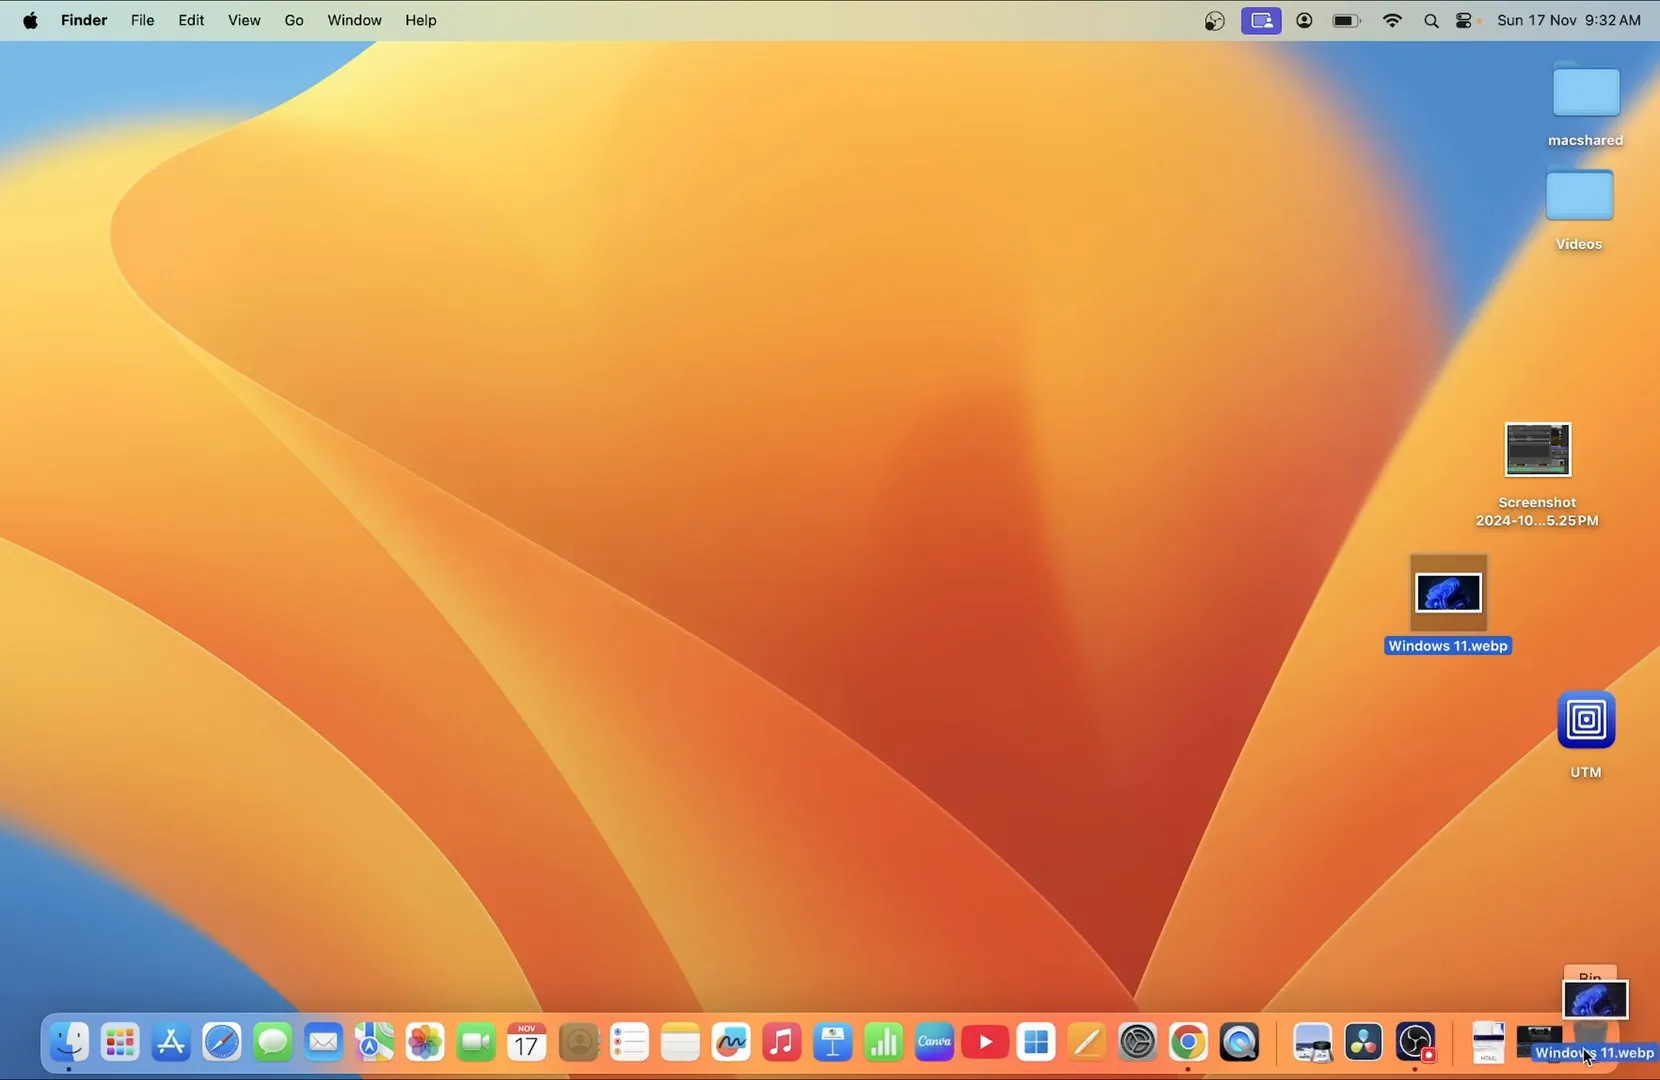Open Numbers in the Dock
1660x1080 pixels.
(883, 1043)
